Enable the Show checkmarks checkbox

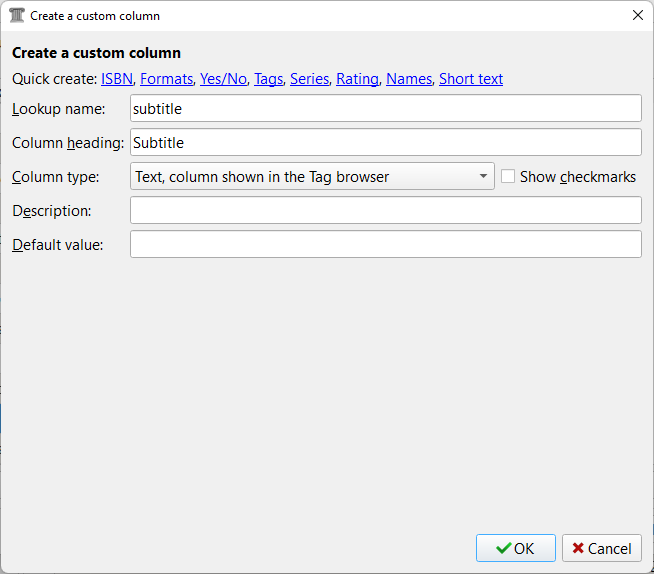(508, 177)
